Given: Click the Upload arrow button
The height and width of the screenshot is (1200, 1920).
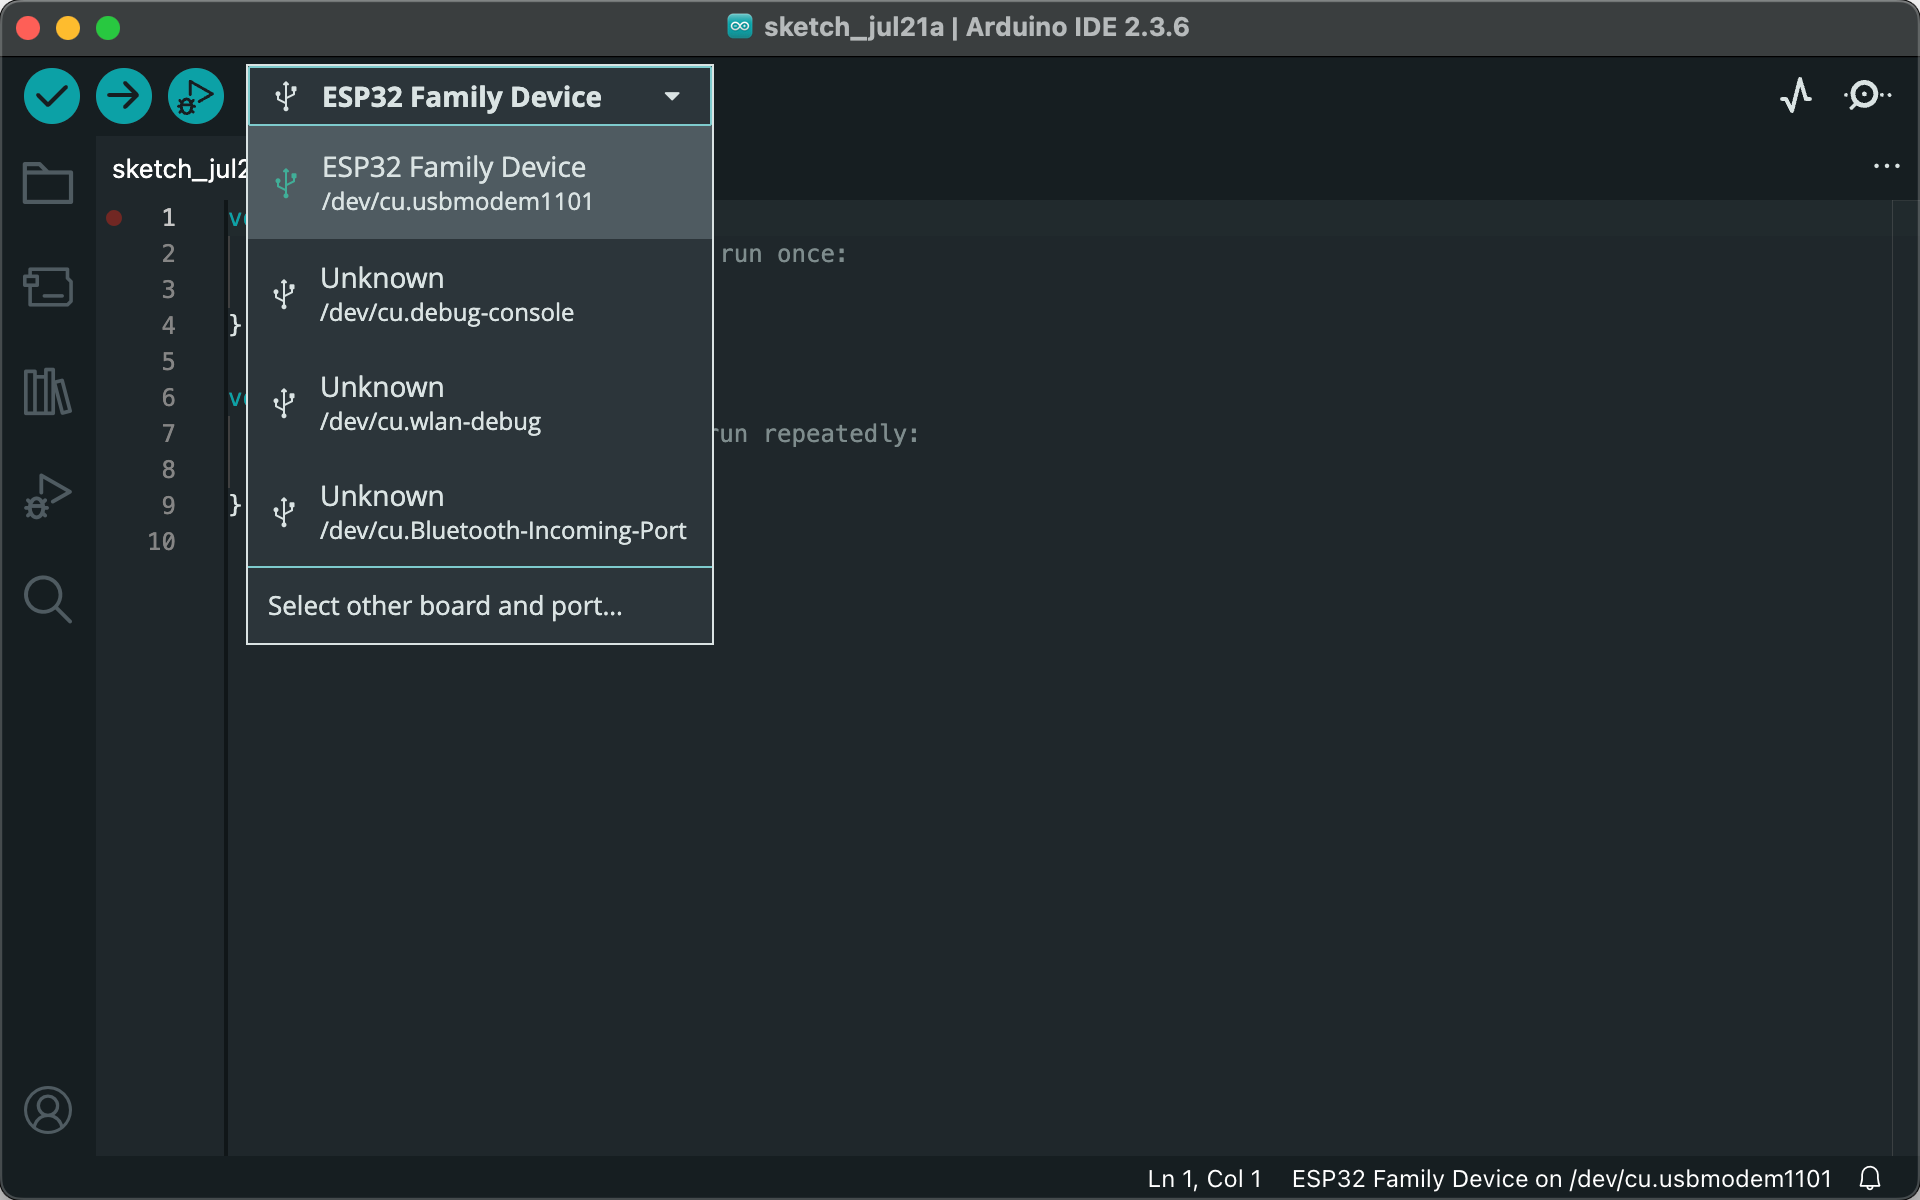Looking at the screenshot, I should pyautogui.click(x=124, y=97).
